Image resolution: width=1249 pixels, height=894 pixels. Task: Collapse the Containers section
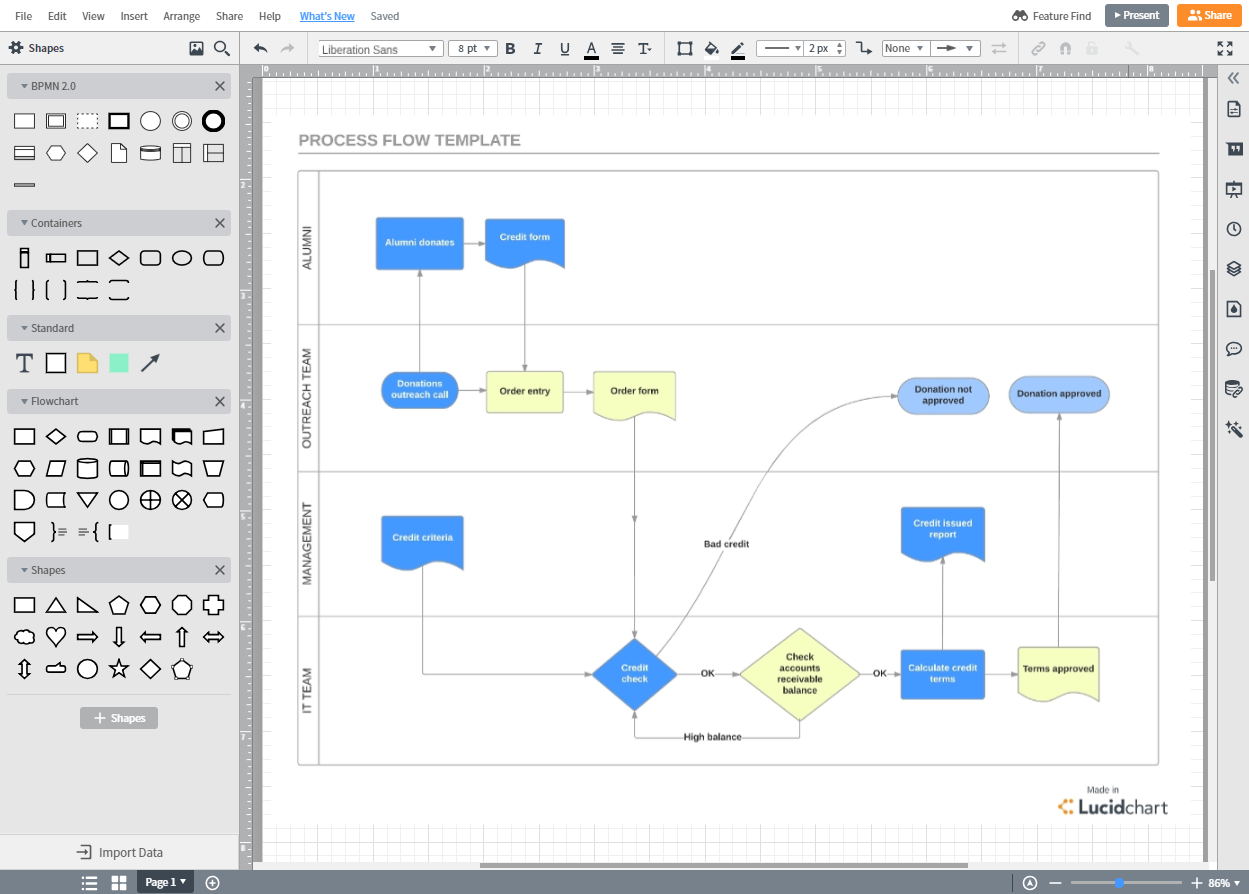22,223
